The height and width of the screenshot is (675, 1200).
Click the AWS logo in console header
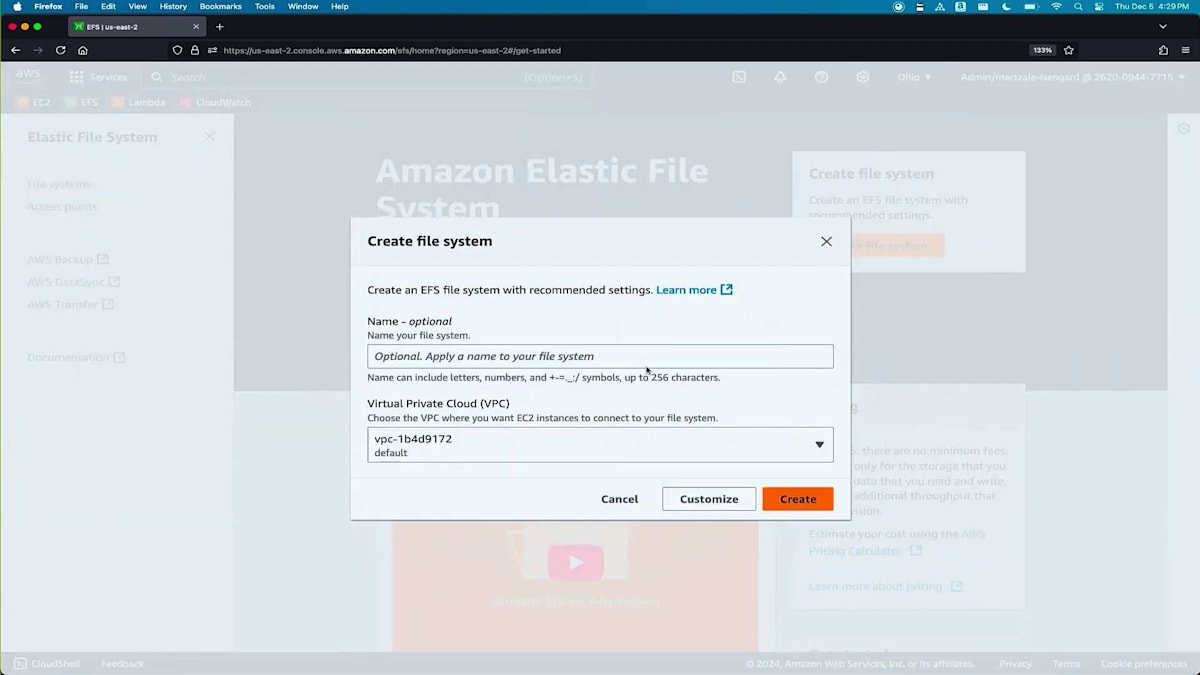click(x=28, y=76)
